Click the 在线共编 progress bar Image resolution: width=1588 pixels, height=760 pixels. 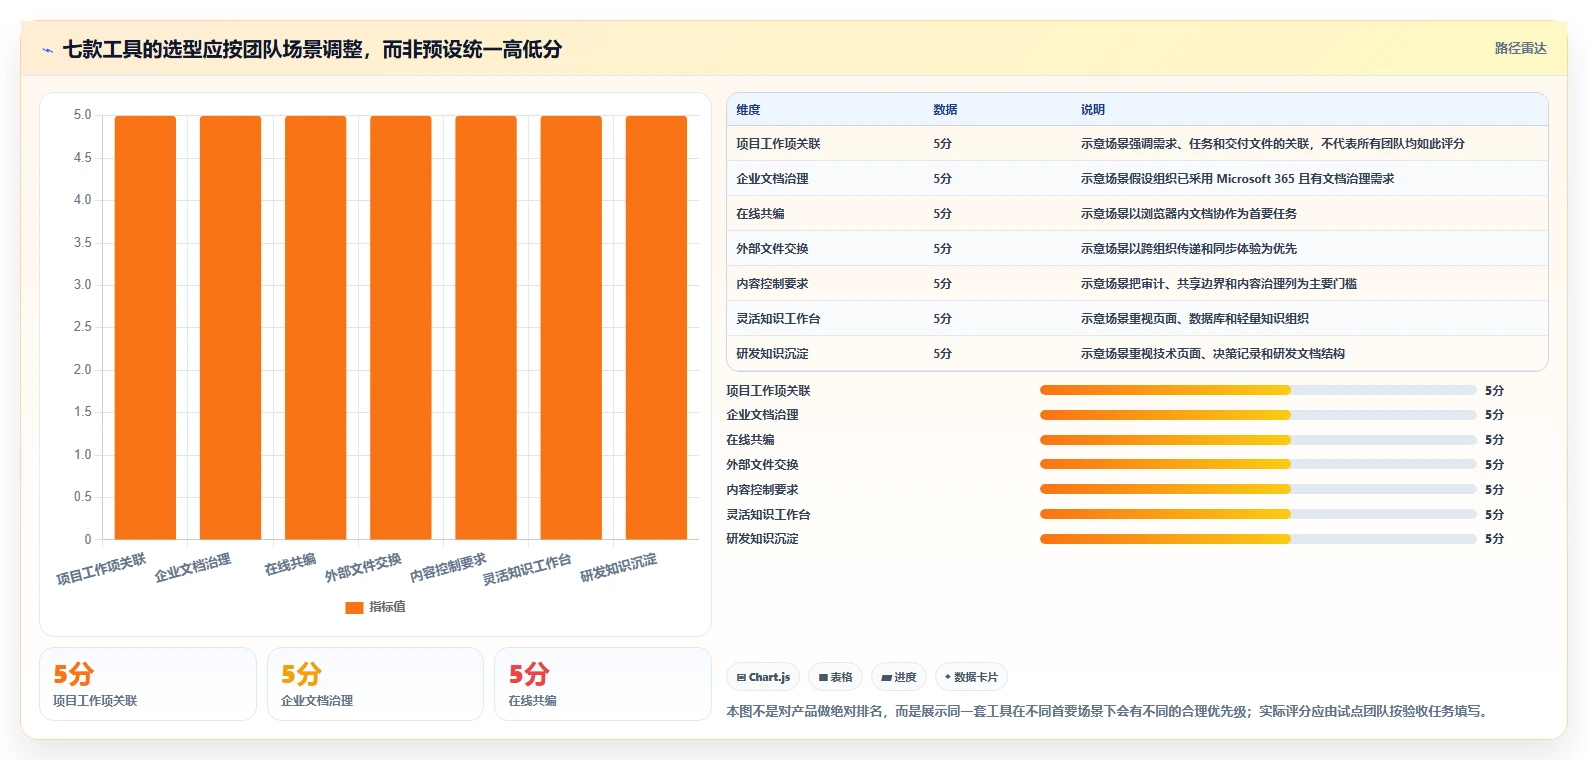click(1258, 440)
